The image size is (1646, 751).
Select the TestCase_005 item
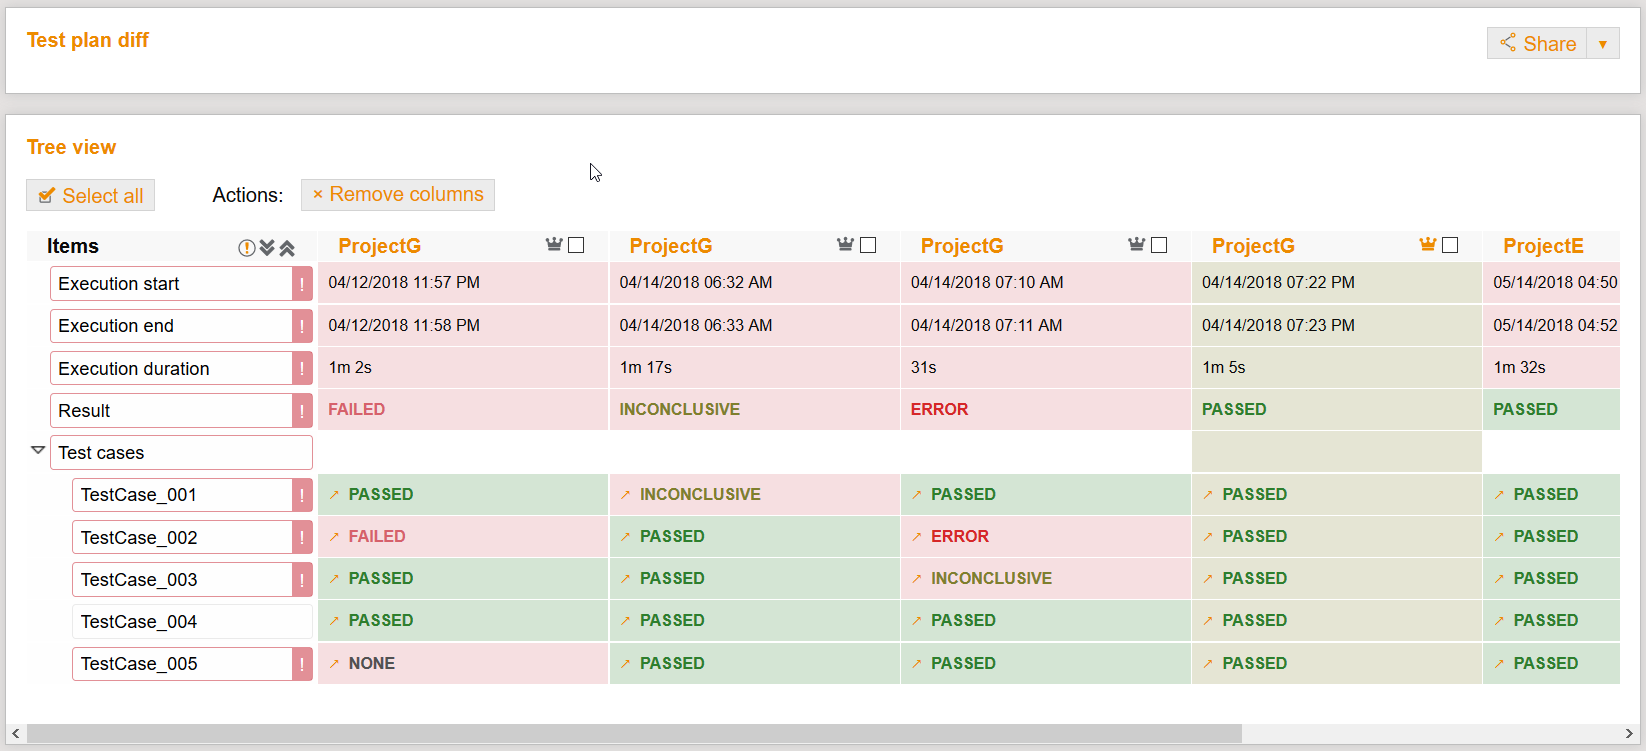pos(182,664)
